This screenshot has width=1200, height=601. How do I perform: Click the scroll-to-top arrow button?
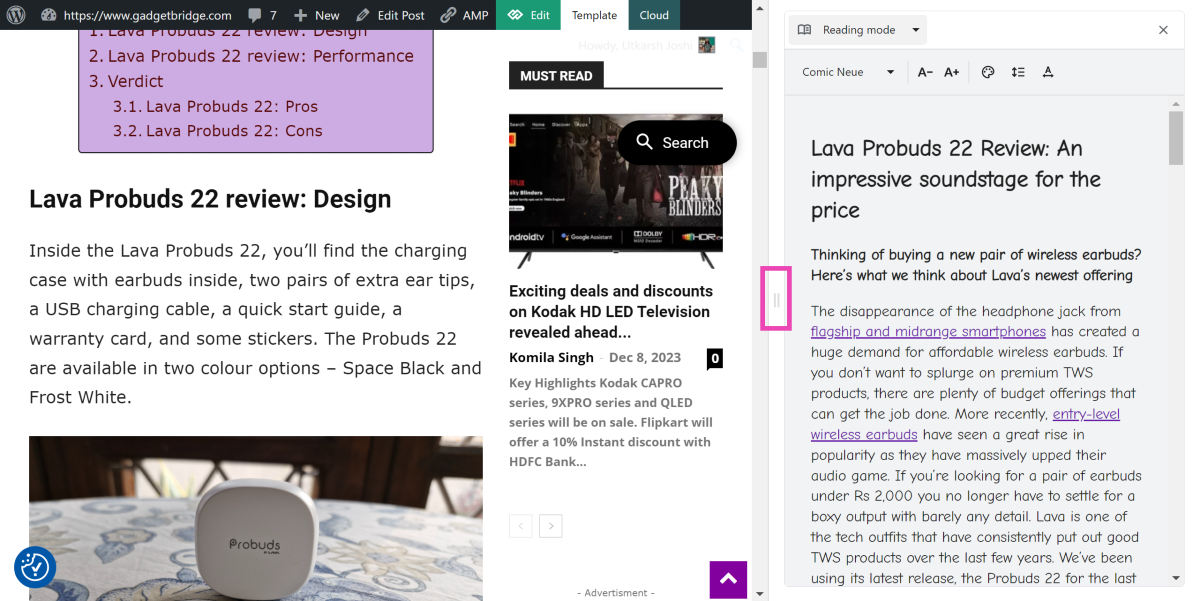click(x=728, y=579)
